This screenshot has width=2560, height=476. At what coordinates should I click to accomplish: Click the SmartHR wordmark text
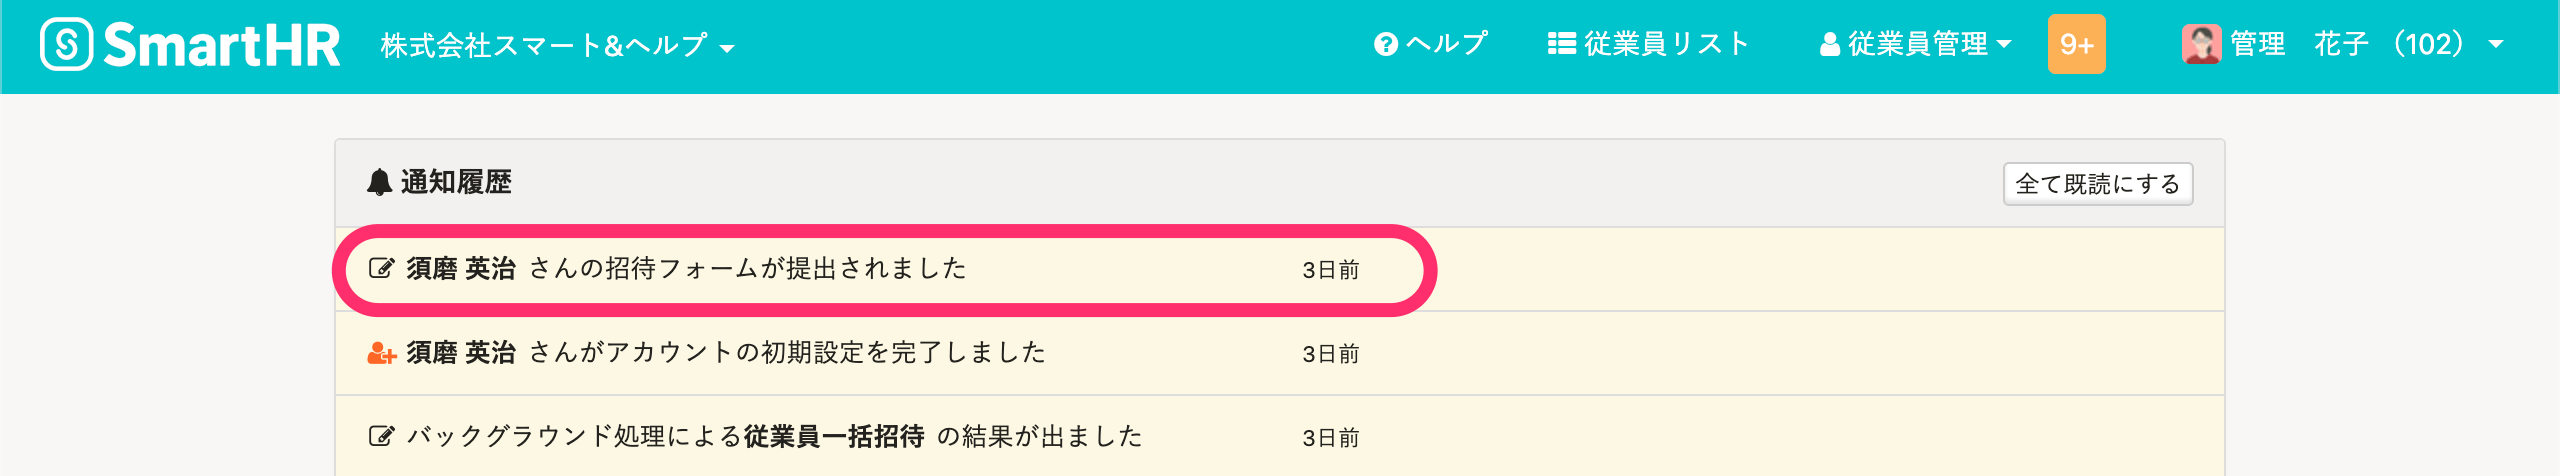(222, 46)
